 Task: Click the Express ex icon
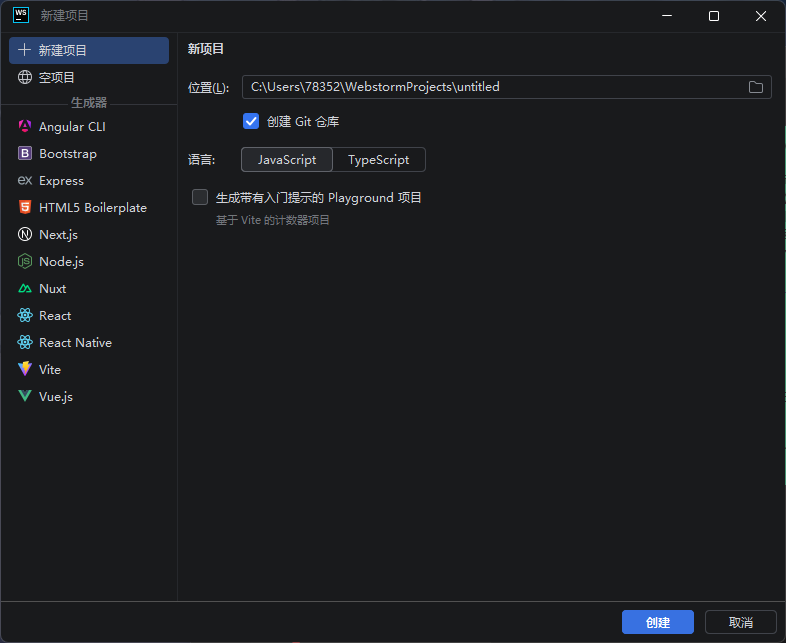coord(25,180)
